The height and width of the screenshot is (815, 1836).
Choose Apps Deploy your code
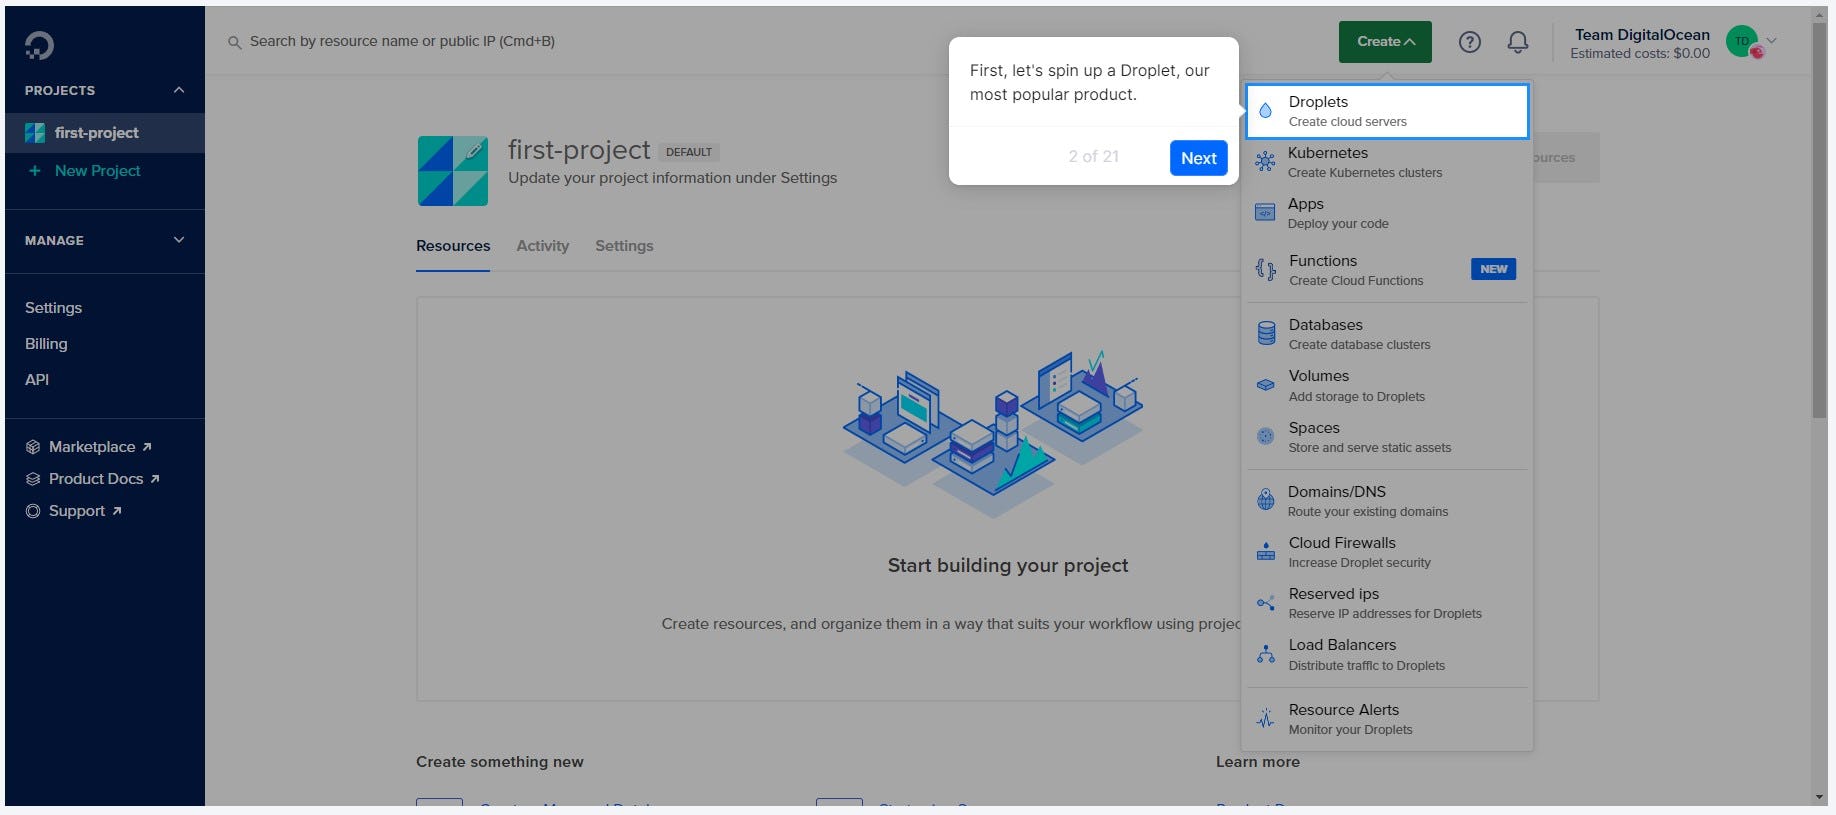point(1387,213)
